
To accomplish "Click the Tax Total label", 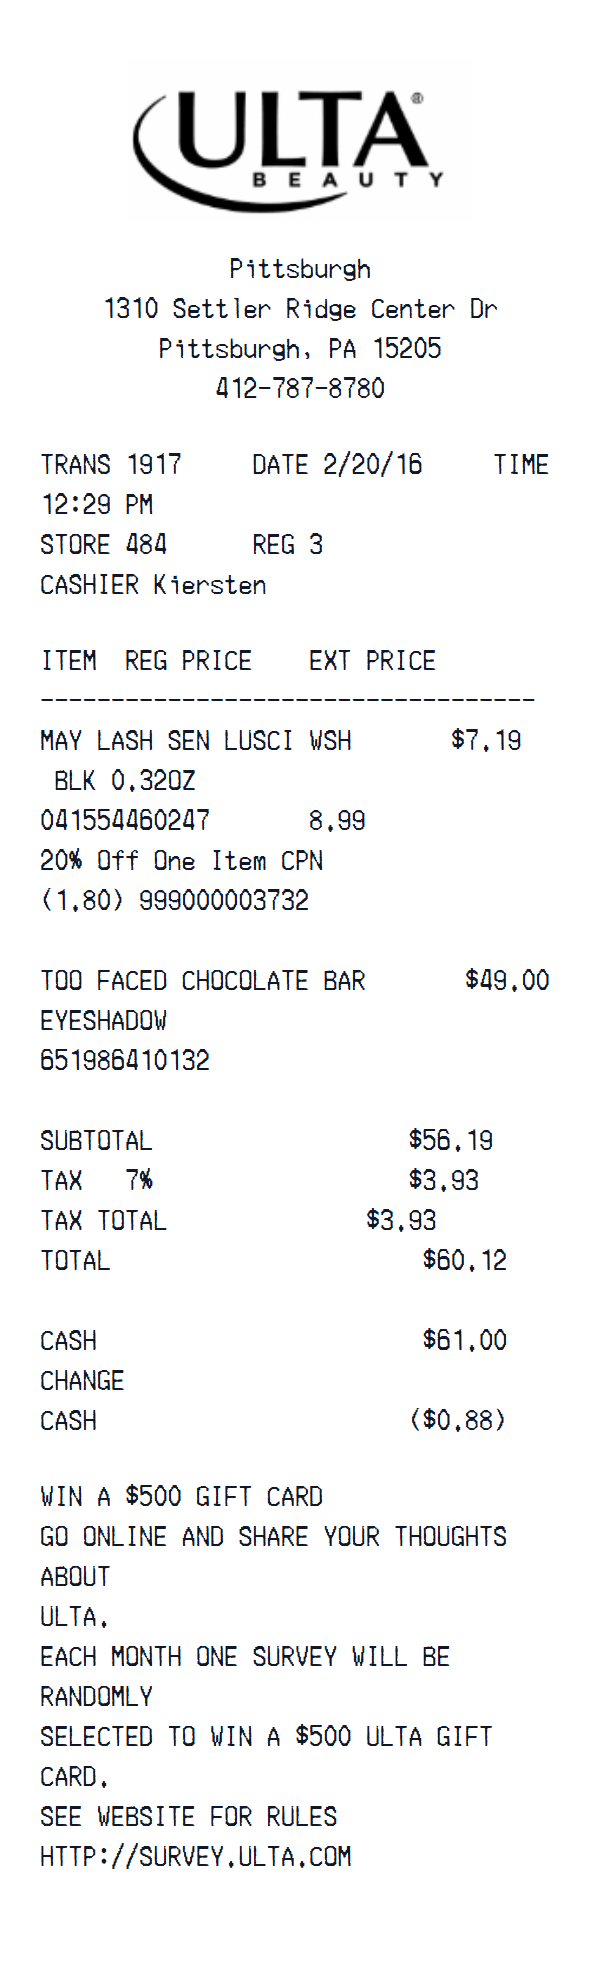I will point(103,1221).
